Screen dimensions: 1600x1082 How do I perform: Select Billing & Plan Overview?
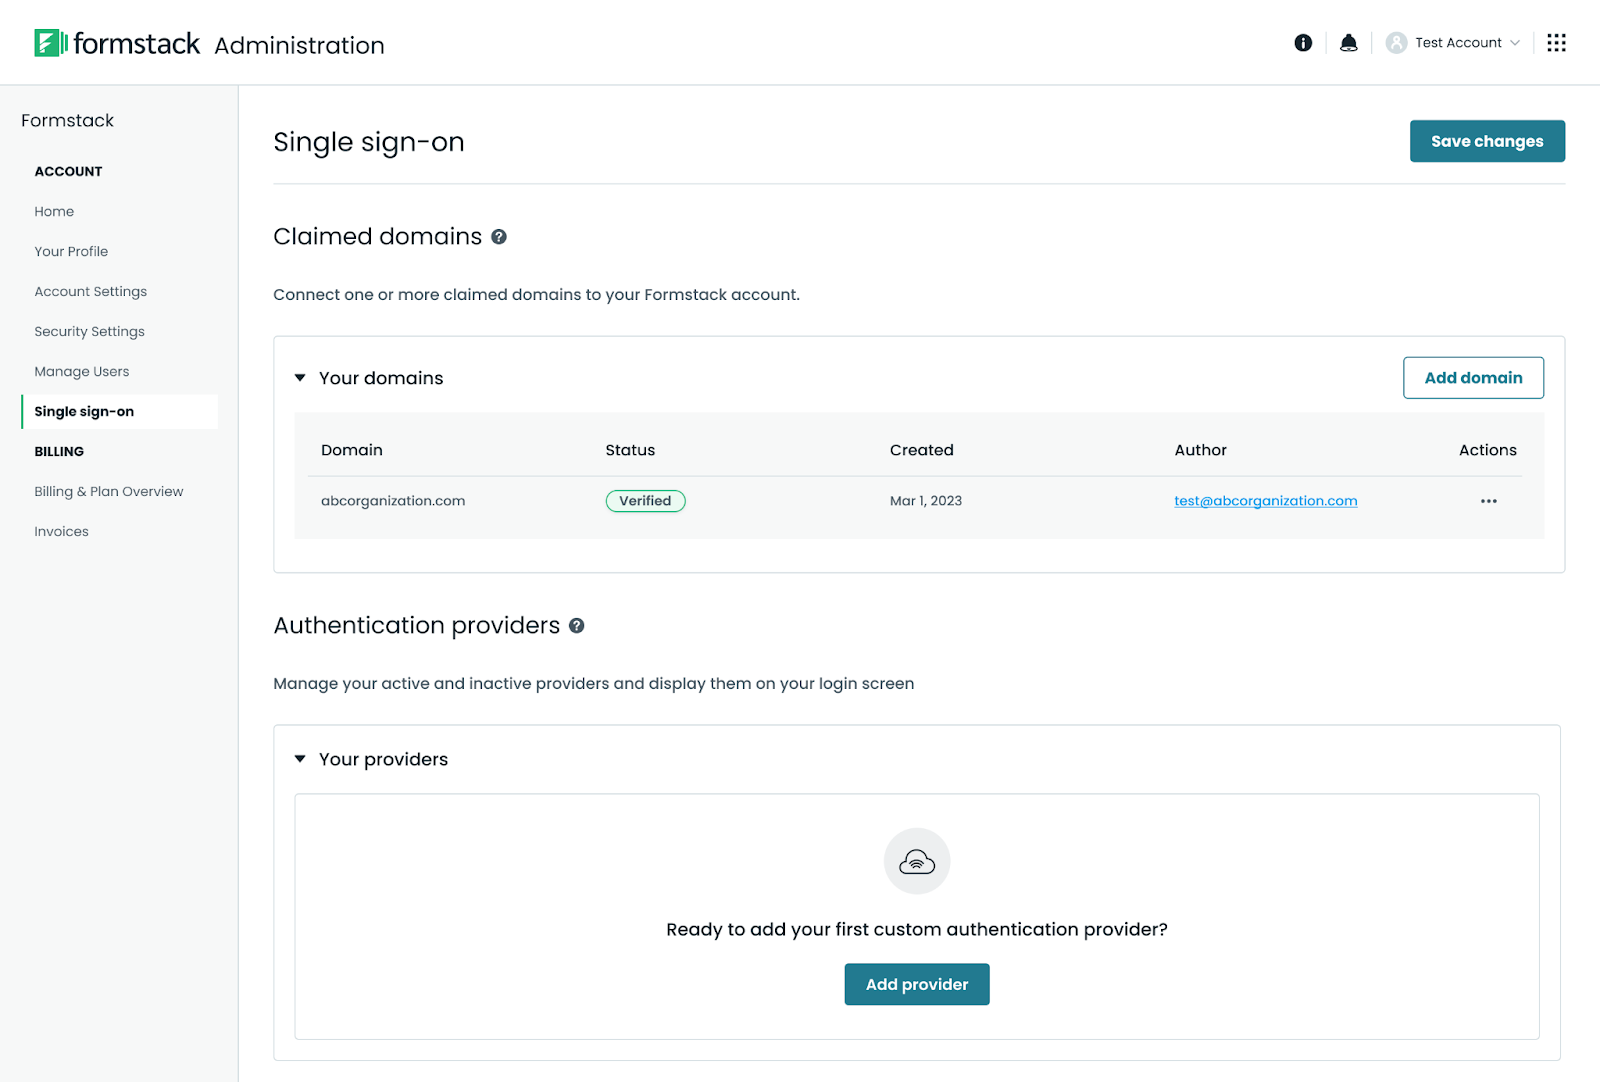click(x=109, y=492)
